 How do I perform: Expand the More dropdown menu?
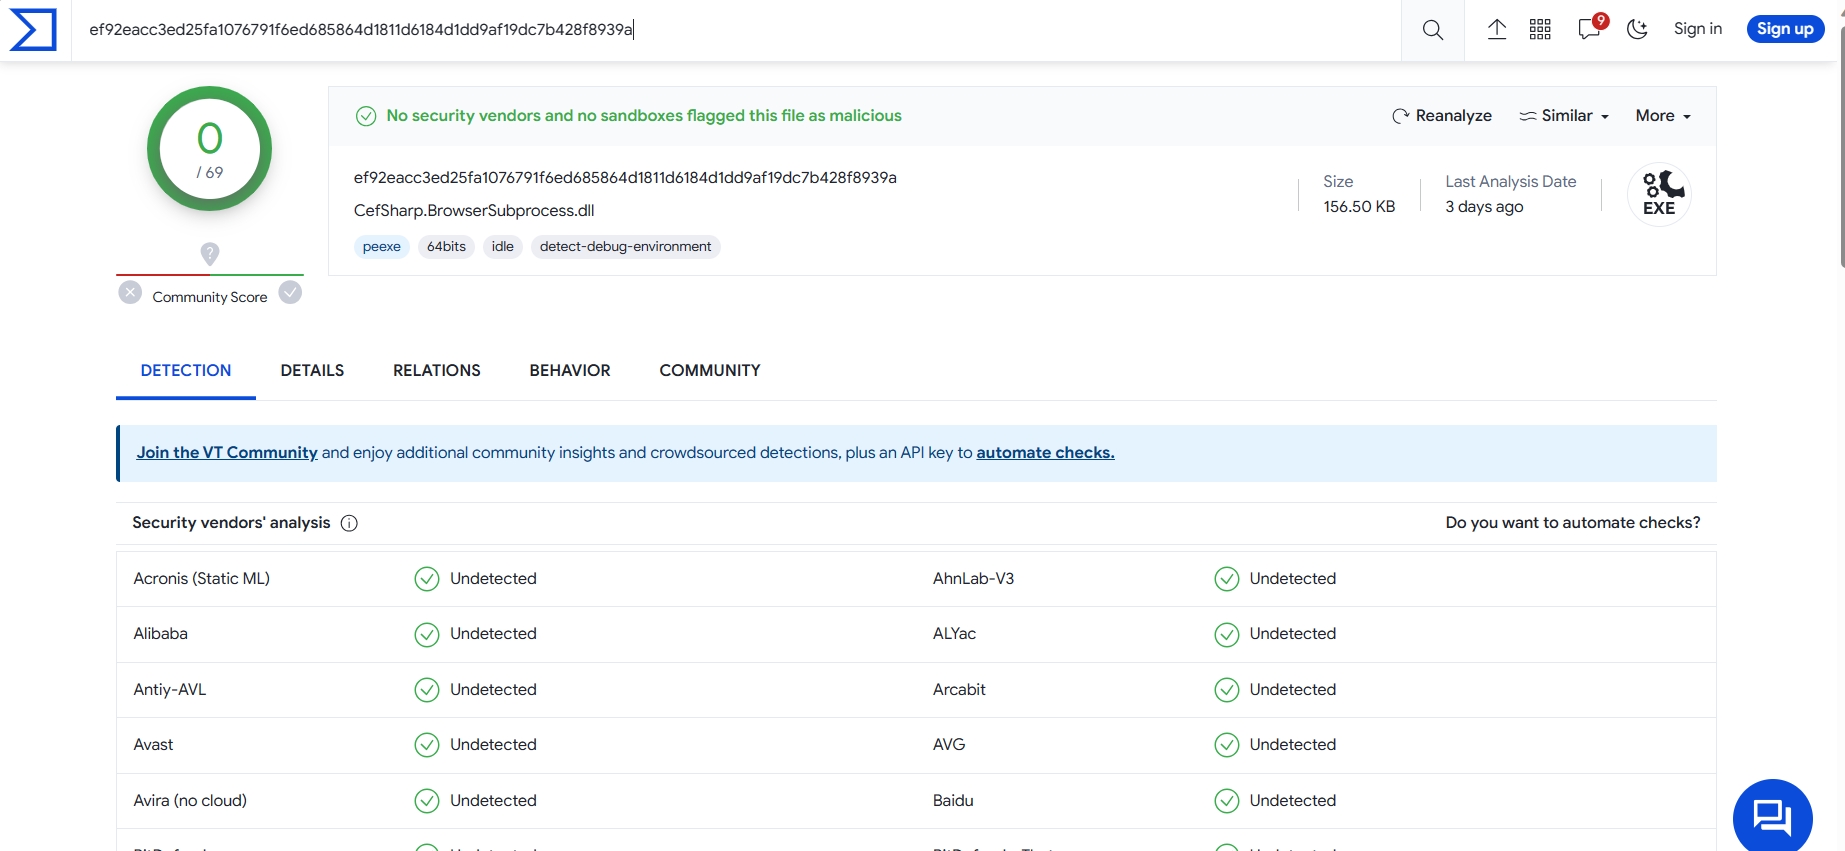click(1662, 116)
